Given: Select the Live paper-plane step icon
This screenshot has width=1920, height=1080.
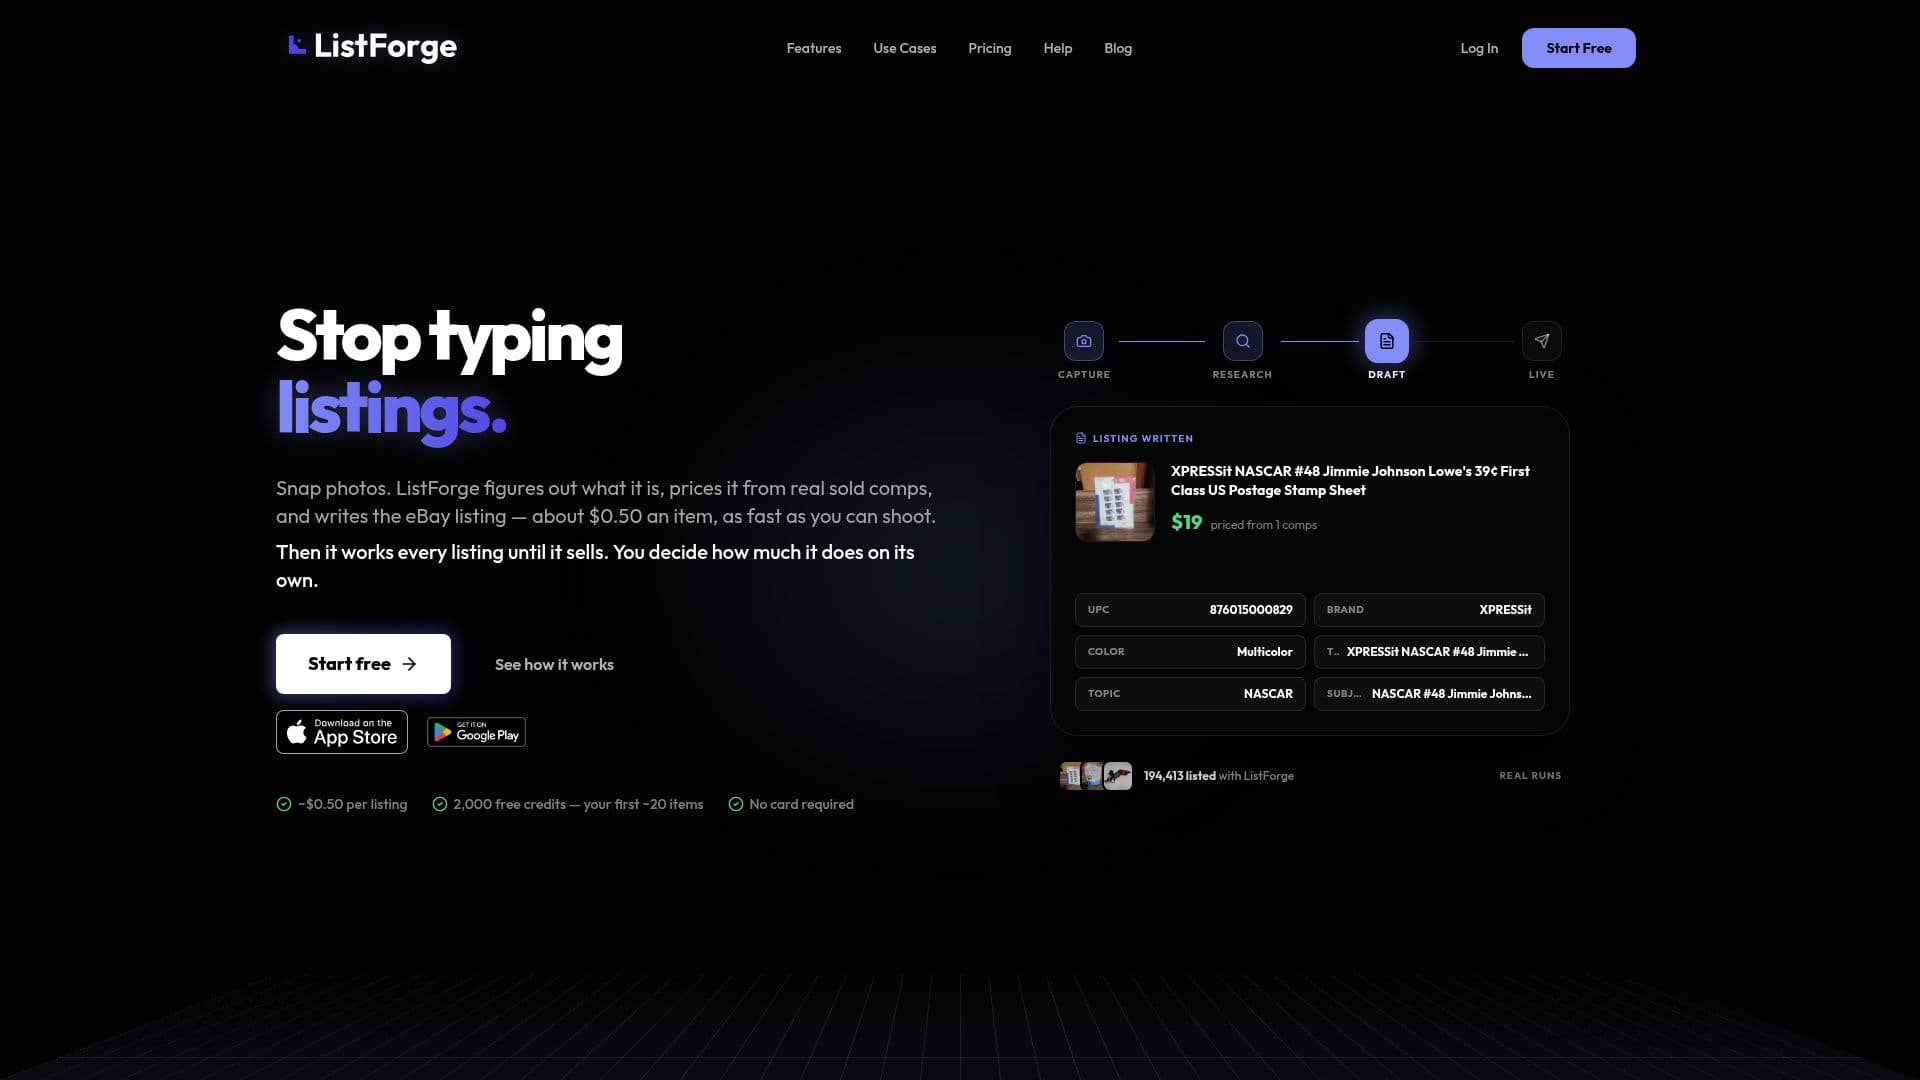Looking at the screenshot, I should coord(1541,341).
